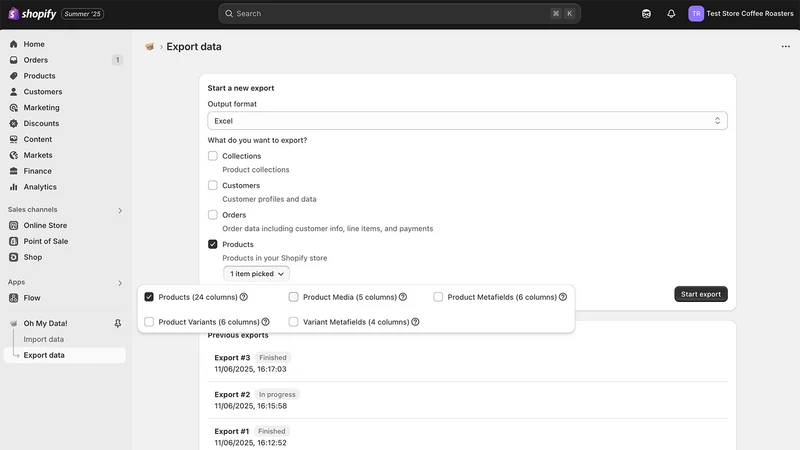
Task: Check Product Media (5 columns)
Action: click(293, 297)
